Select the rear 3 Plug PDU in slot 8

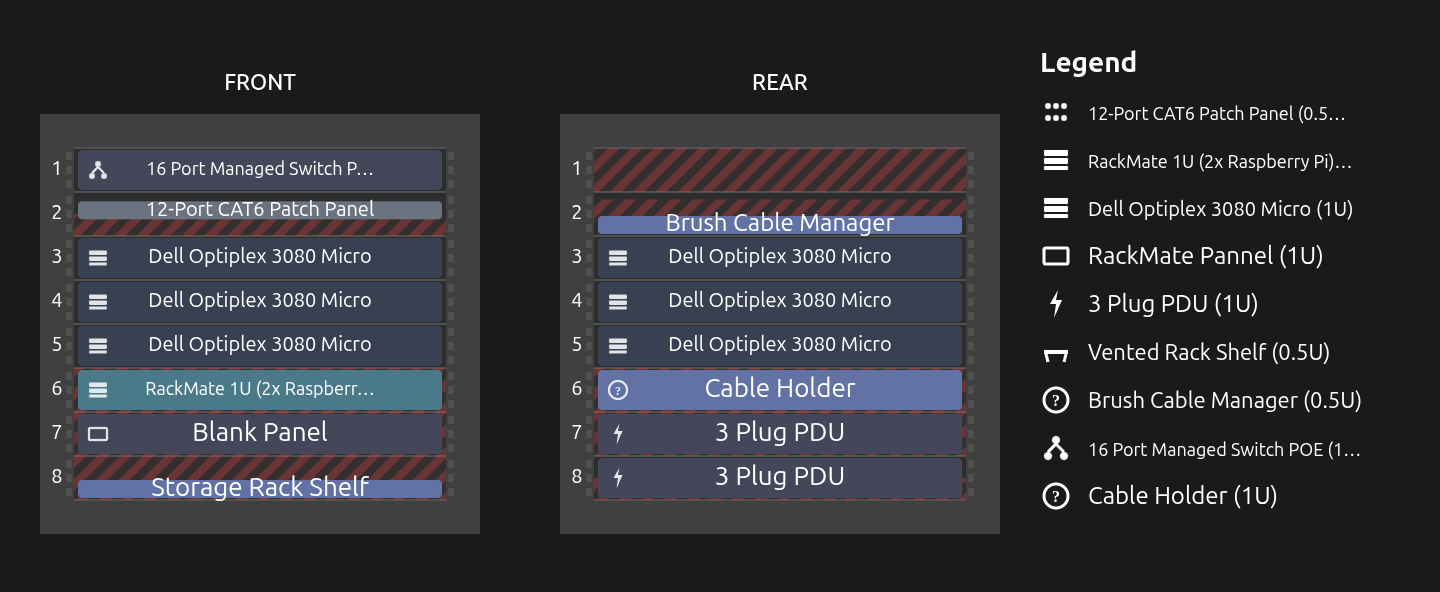[x=780, y=477]
